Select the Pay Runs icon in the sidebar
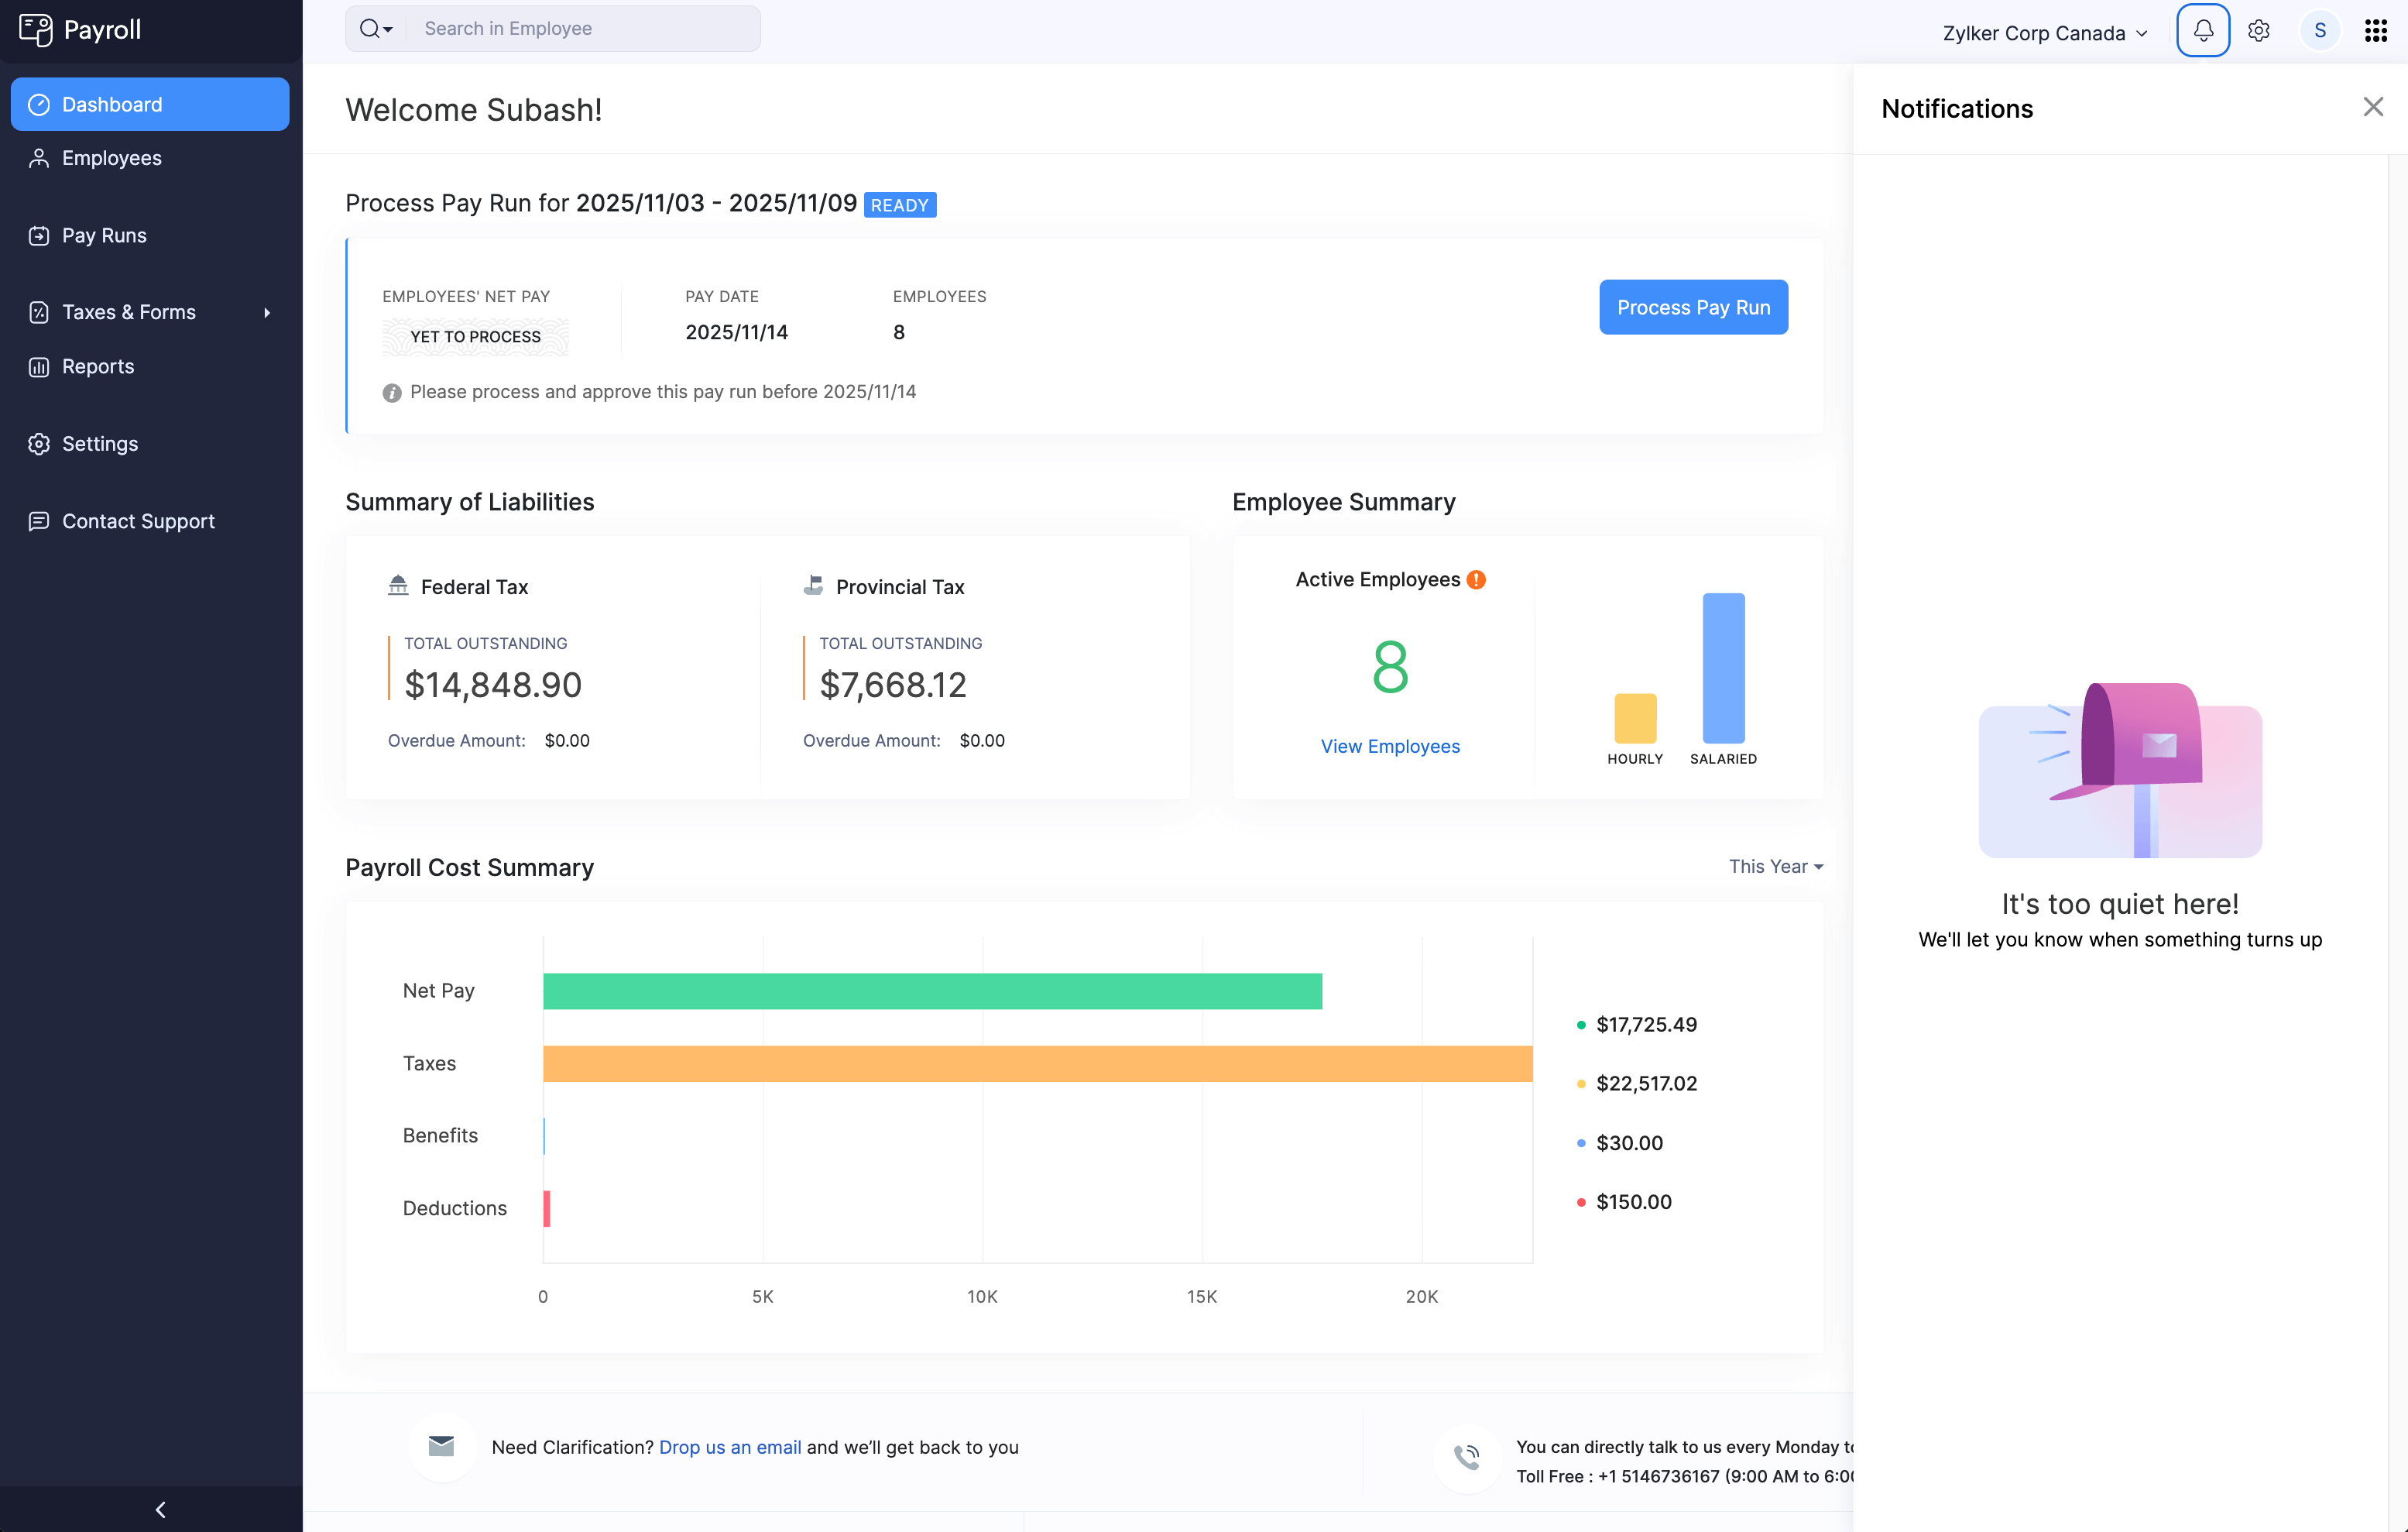Image resolution: width=2408 pixels, height=1532 pixels. [x=38, y=235]
